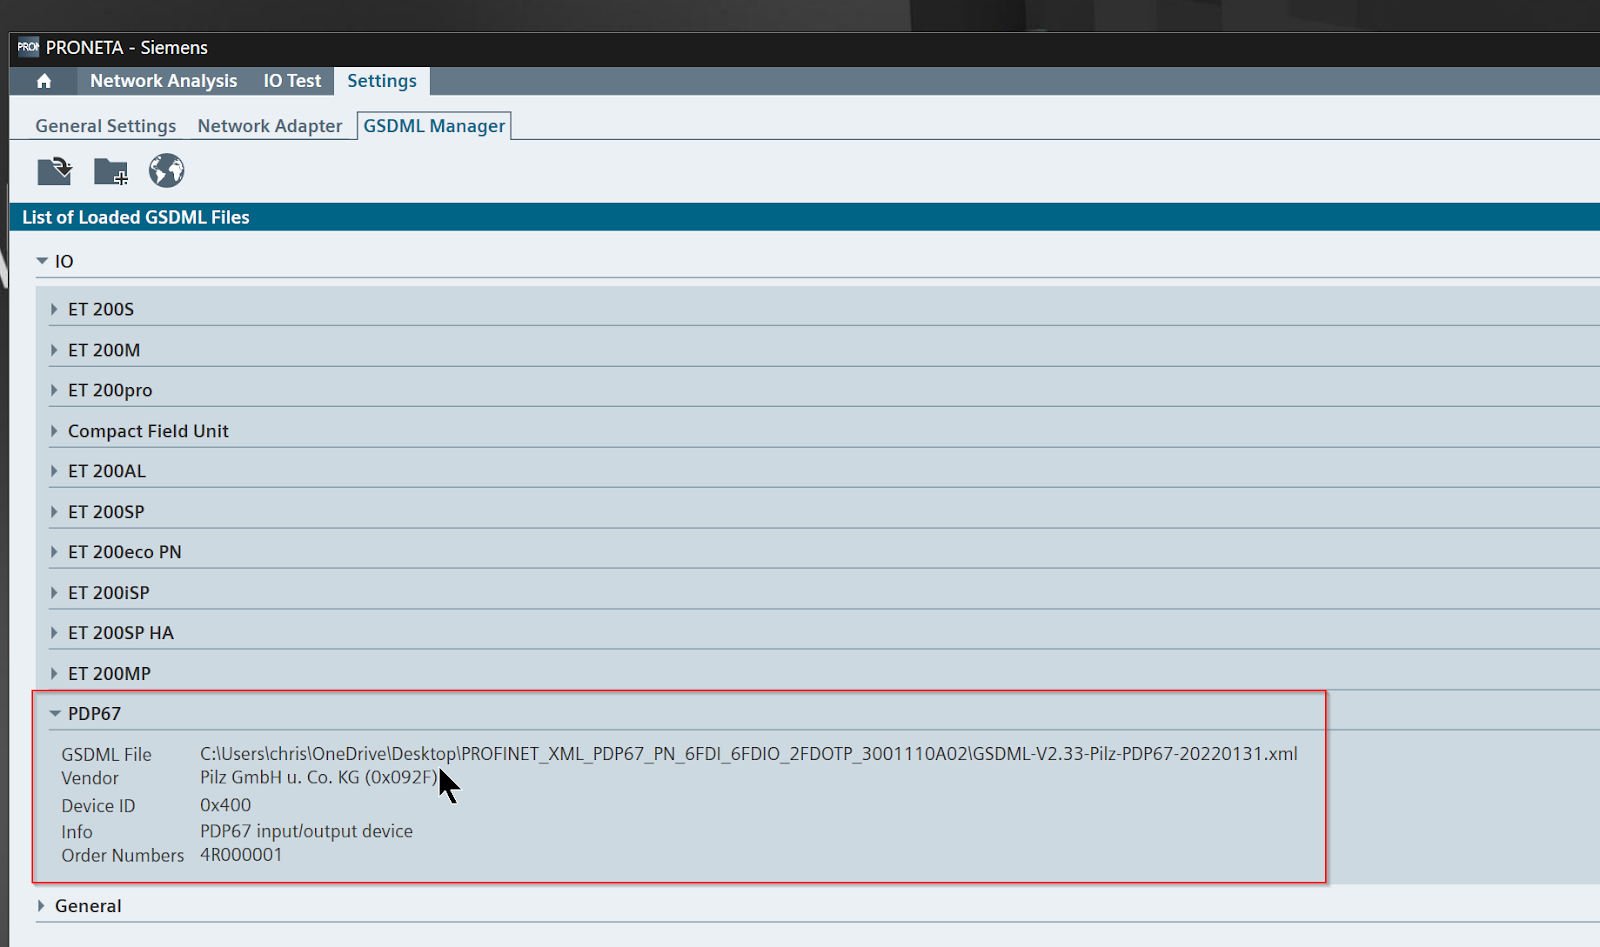Click 'List of Loaded GSDML Files' header
Image resolution: width=1600 pixels, height=947 pixels.
click(x=136, y=217)
